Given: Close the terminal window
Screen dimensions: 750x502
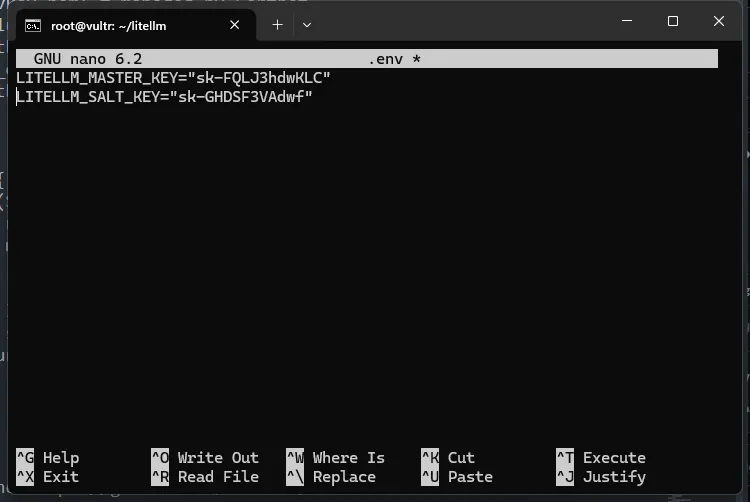Looking at the screenshot, I should point(718,21).
